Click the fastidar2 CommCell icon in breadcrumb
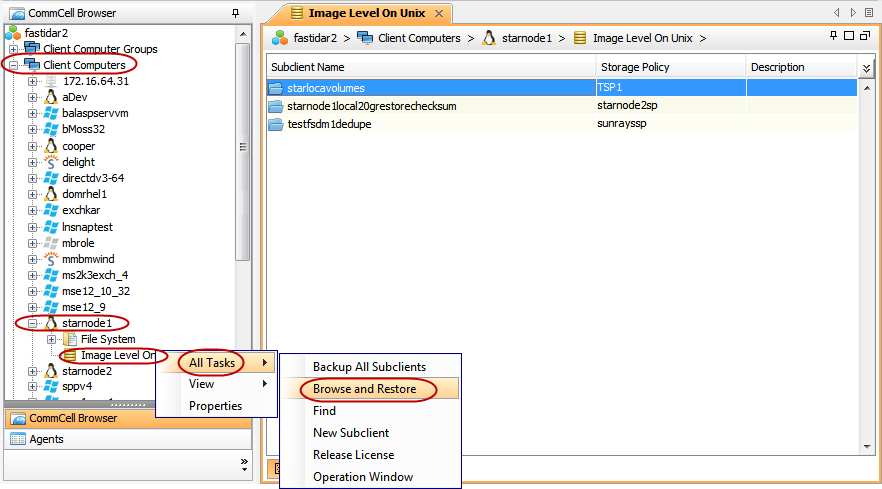 tap(280, 38)
